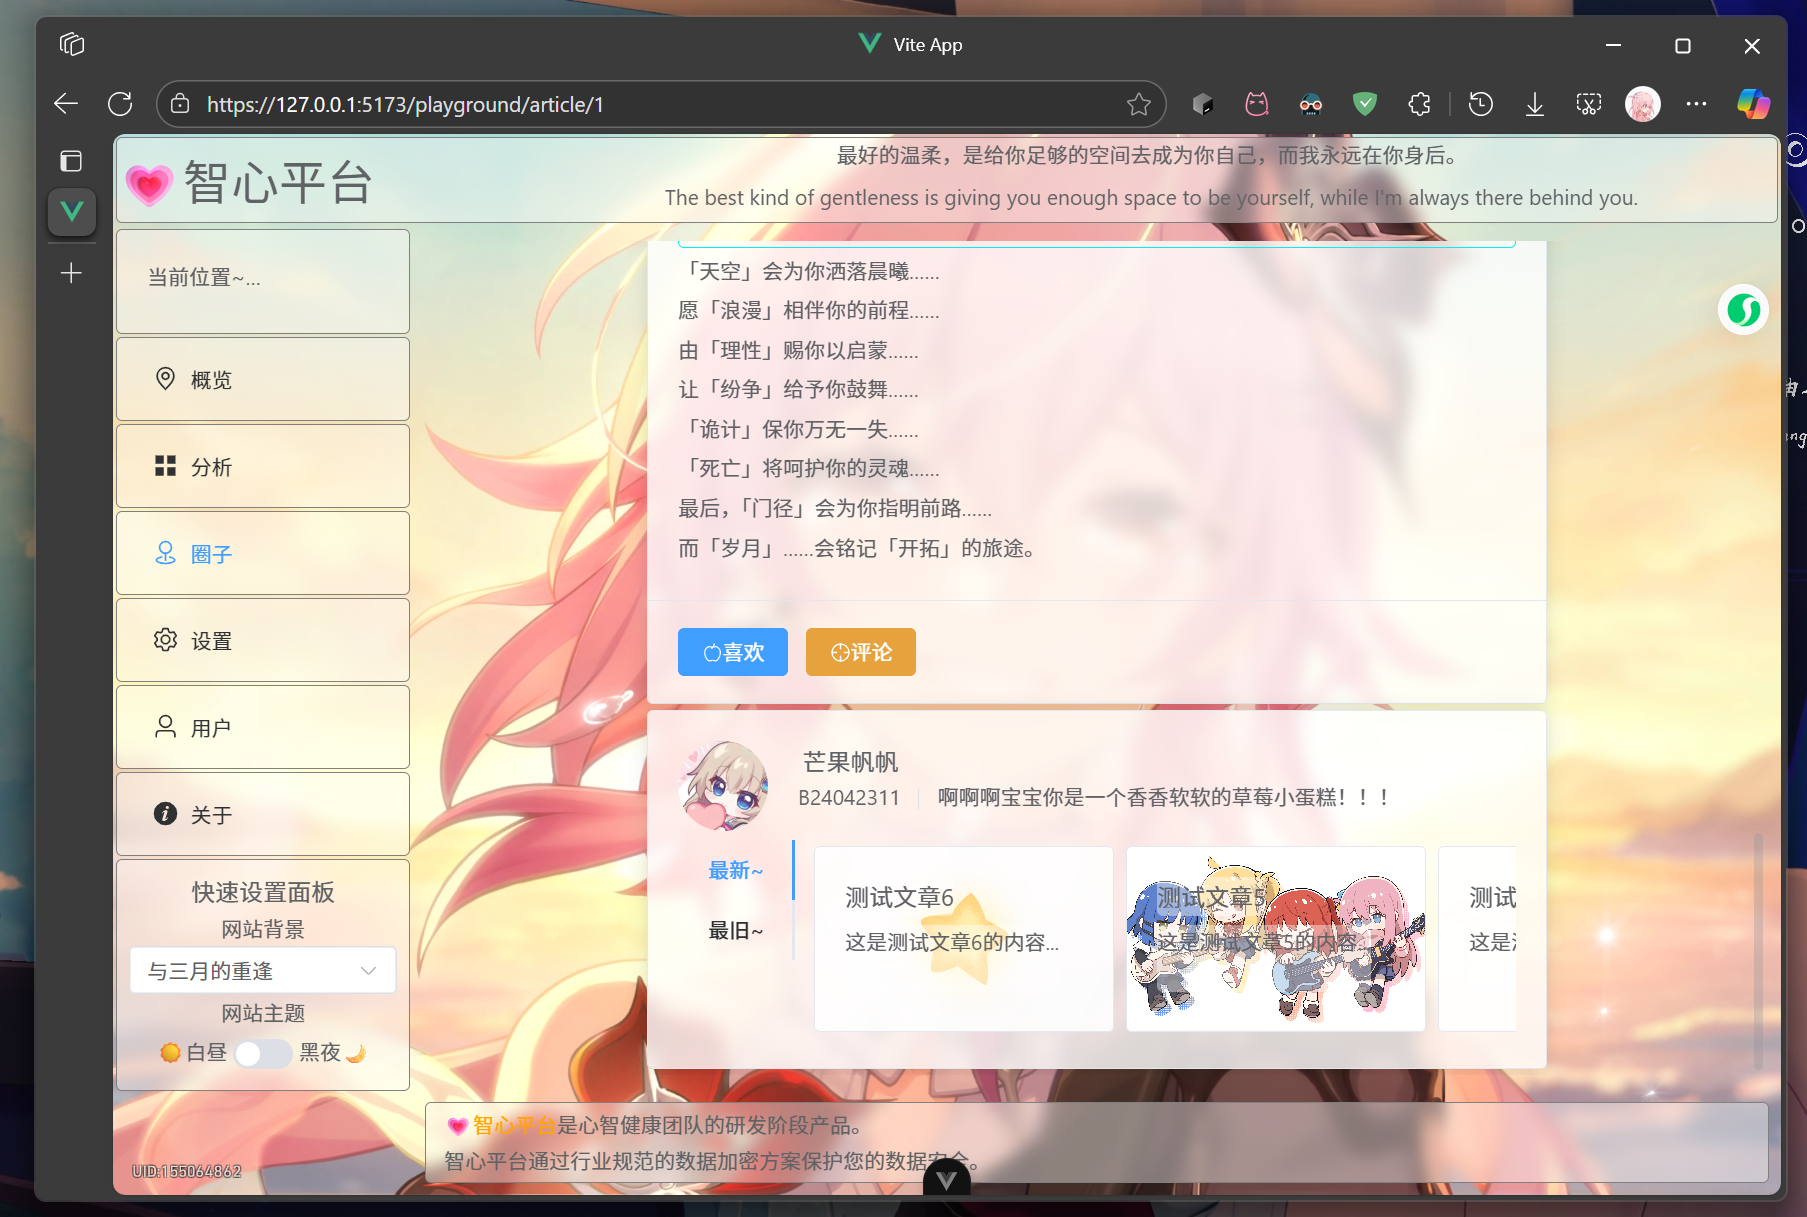1807x1217 pixels.
Task: Click the blue 喜欢 button
Action: coord(732,652)
